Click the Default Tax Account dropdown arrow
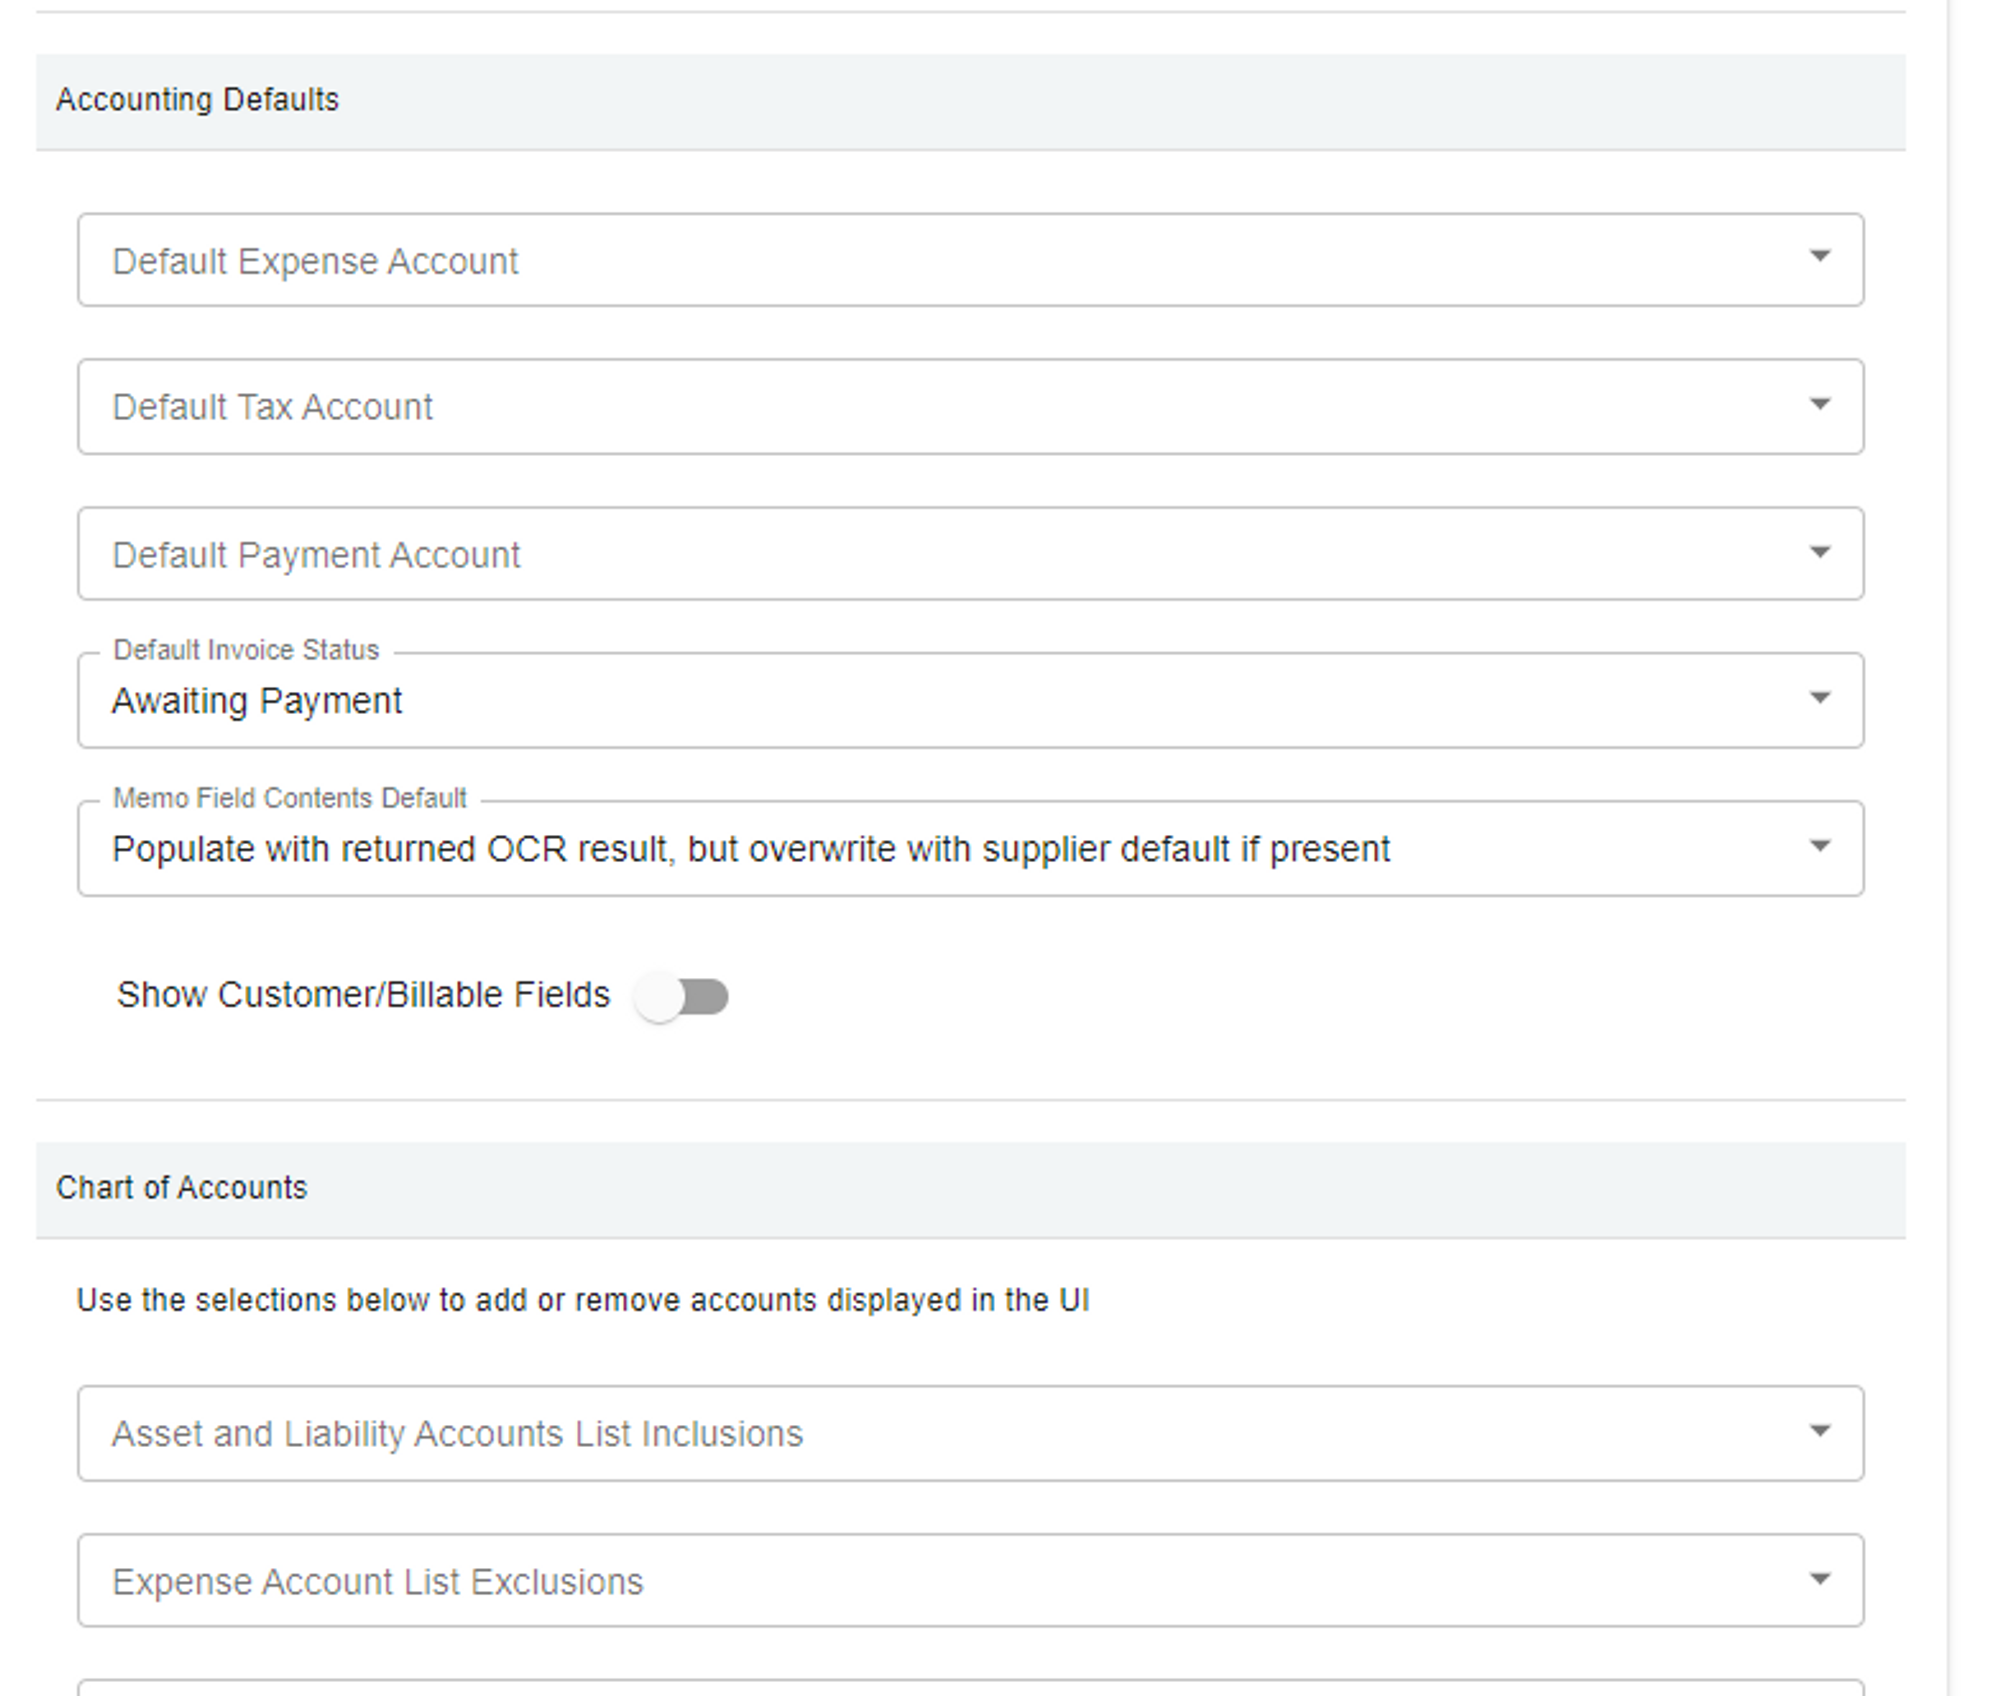Screen dimensions: 2000x1696 pos(1820,404)
